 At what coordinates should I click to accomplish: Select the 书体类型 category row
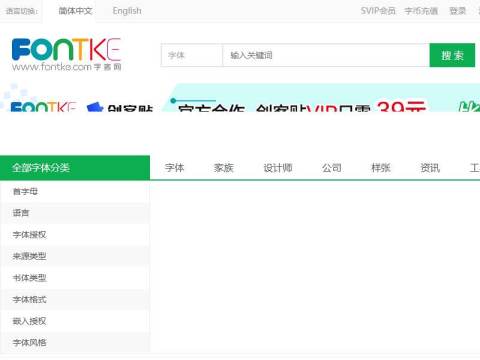pos(75,278)
